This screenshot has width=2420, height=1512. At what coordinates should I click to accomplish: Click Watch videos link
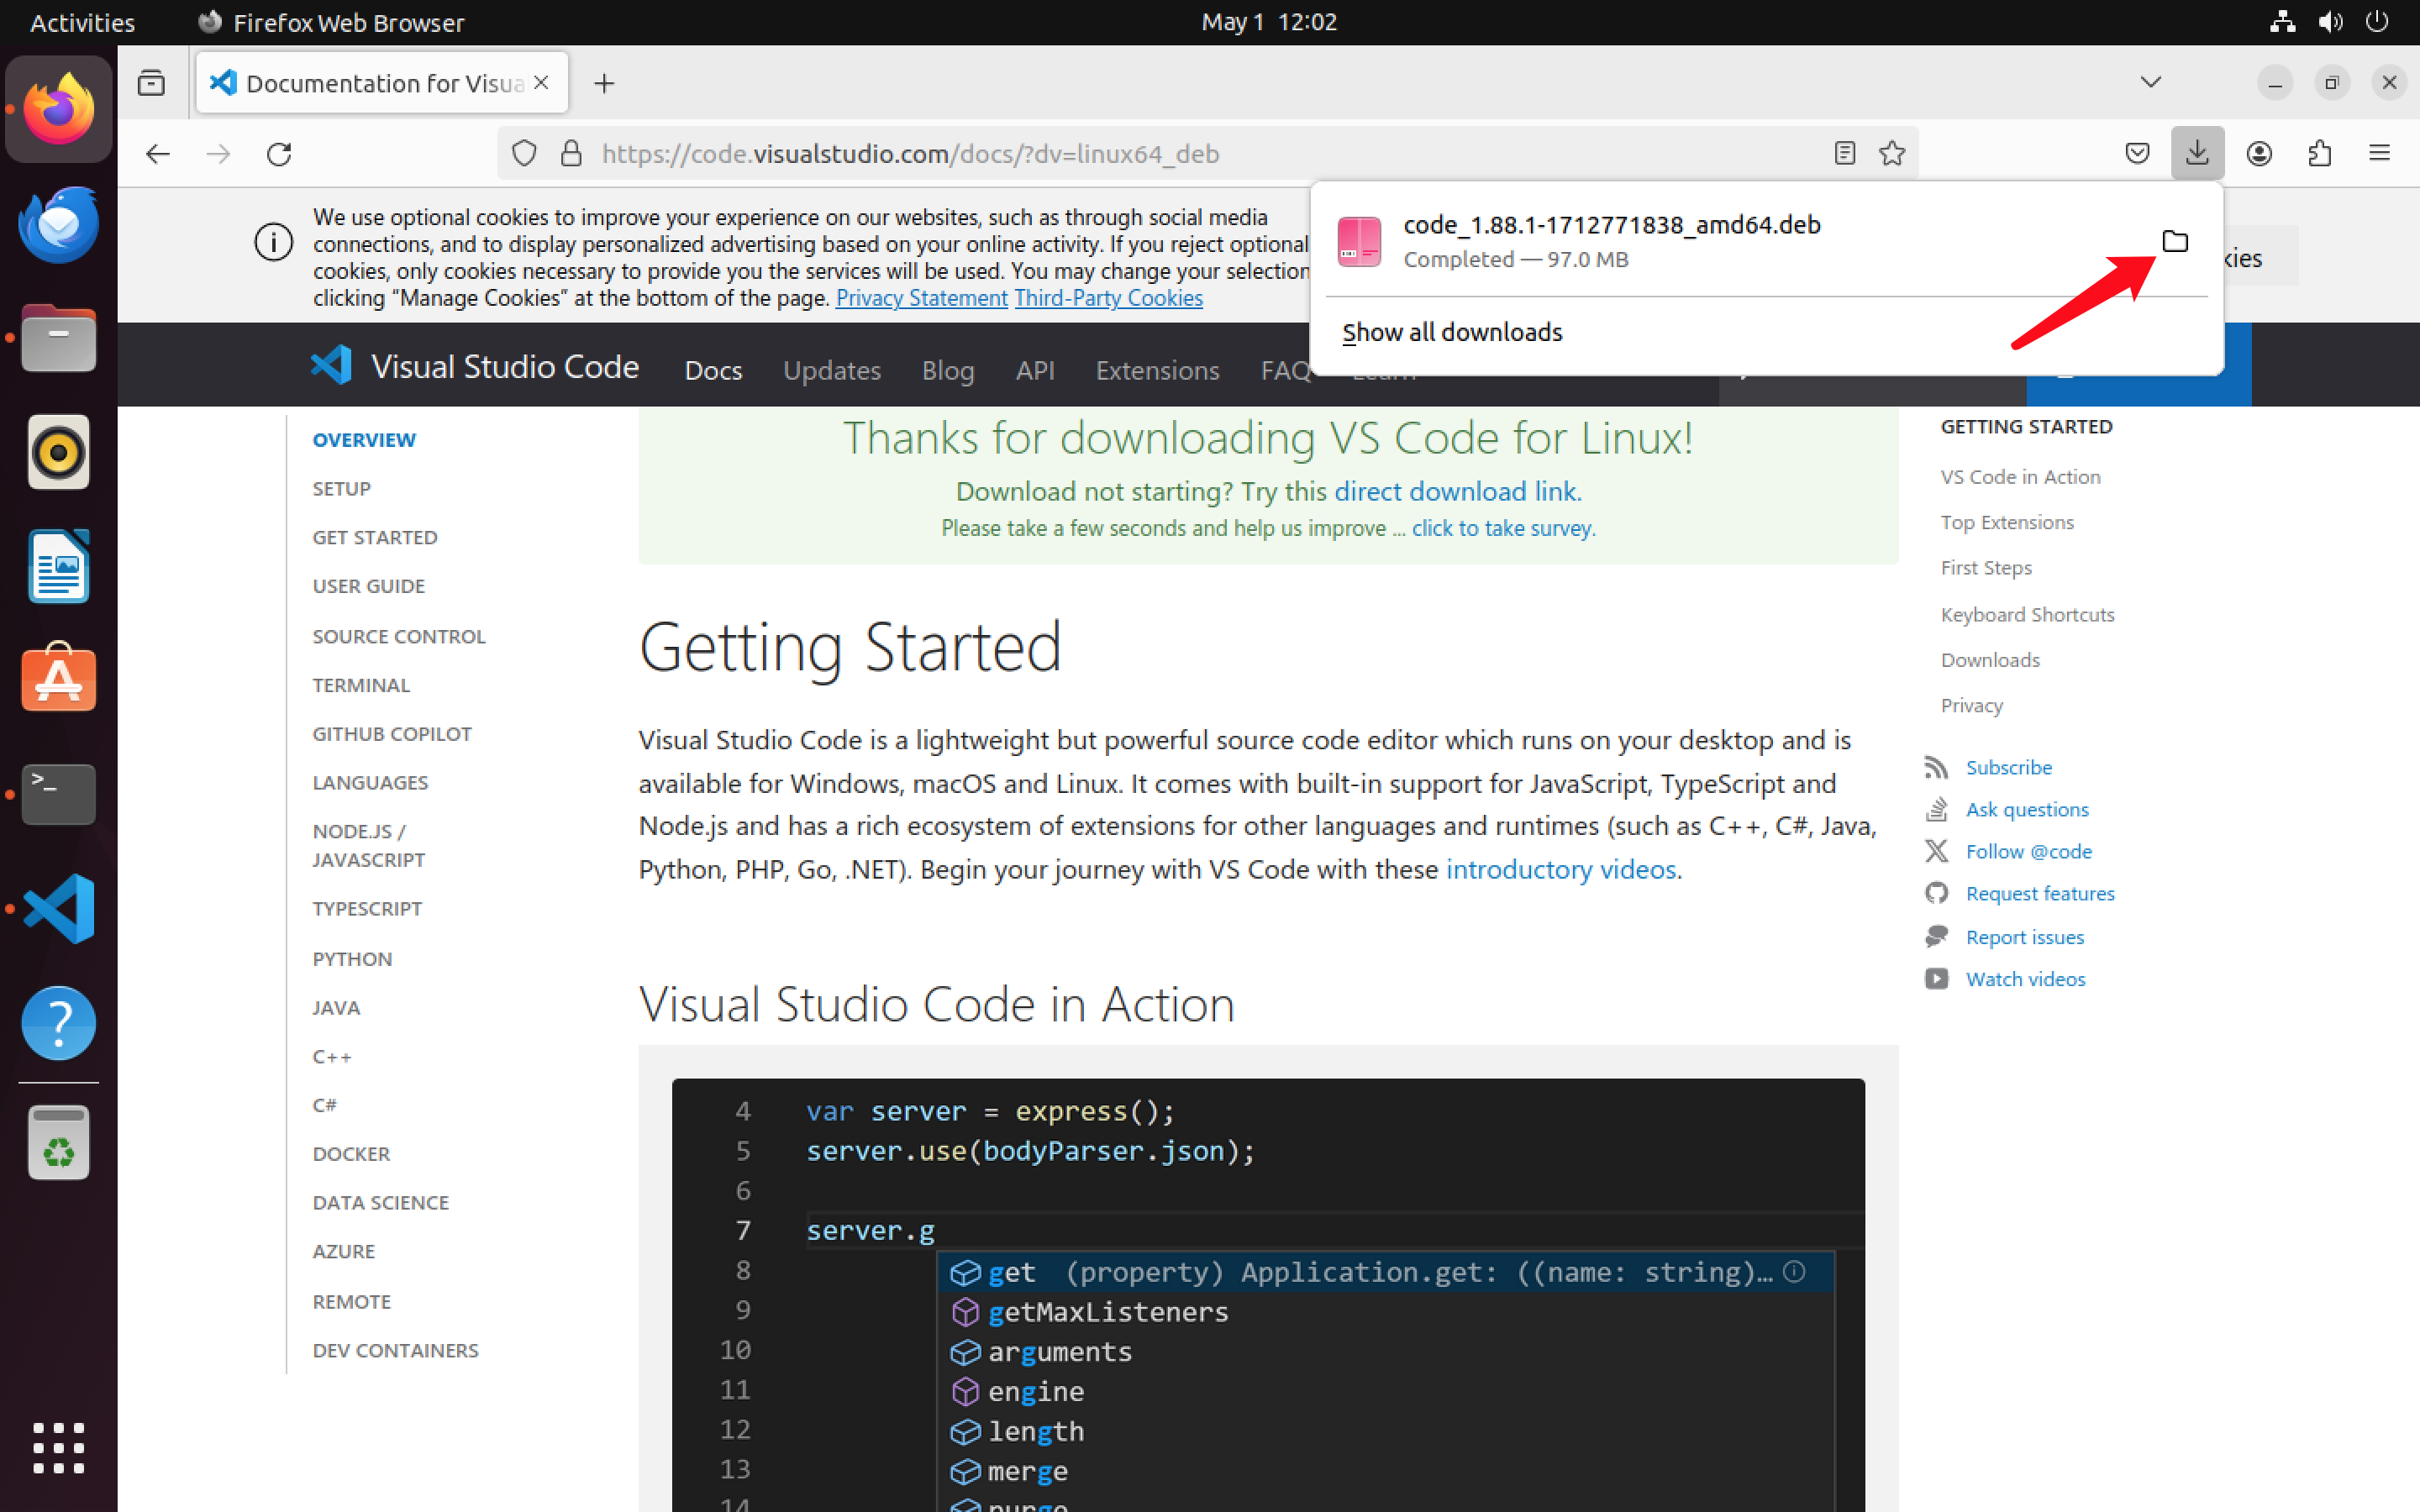[x=2025, y=979]
